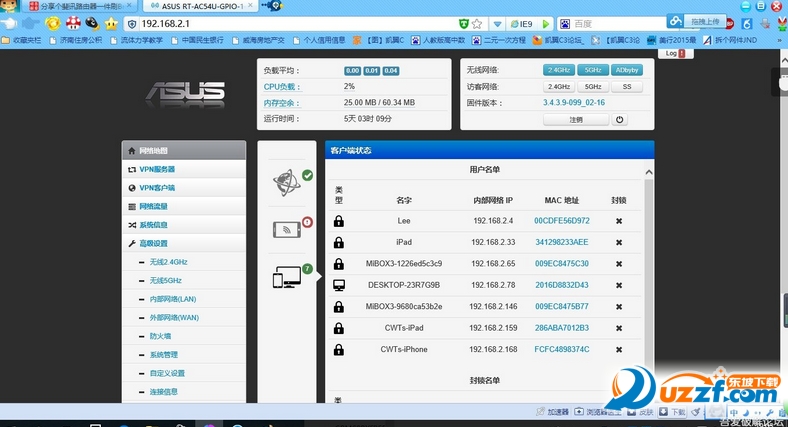Click the address bar showing 192.168.2.1
Screen dimensions: 788x427
pyautogui.click(x=297, y=24)
